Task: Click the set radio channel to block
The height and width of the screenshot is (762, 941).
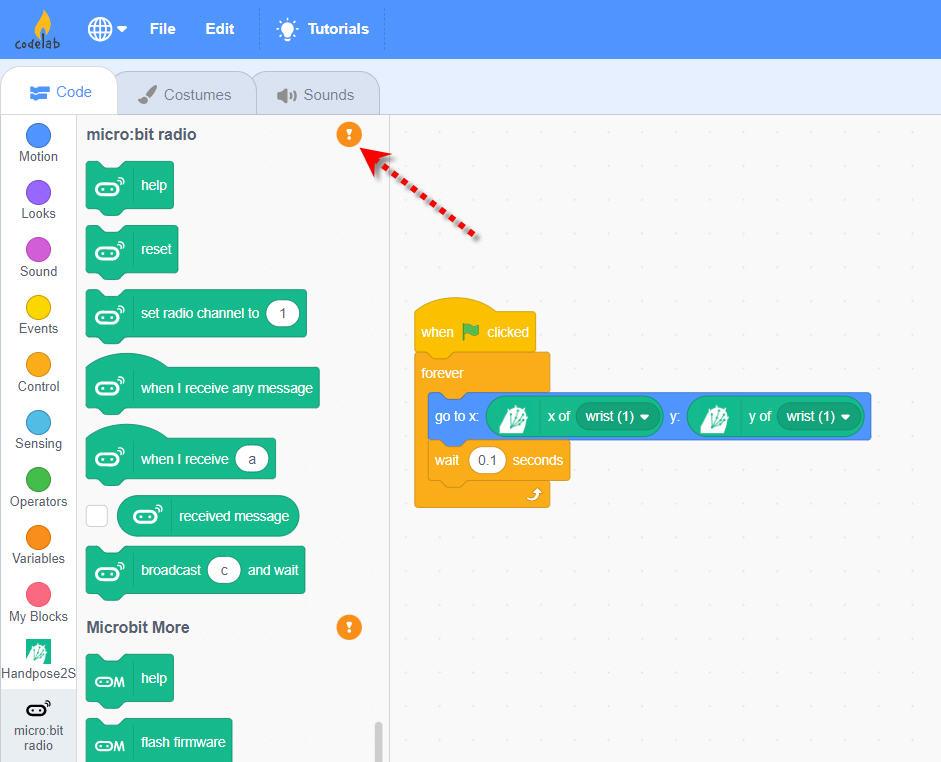Action: (196, 314)
